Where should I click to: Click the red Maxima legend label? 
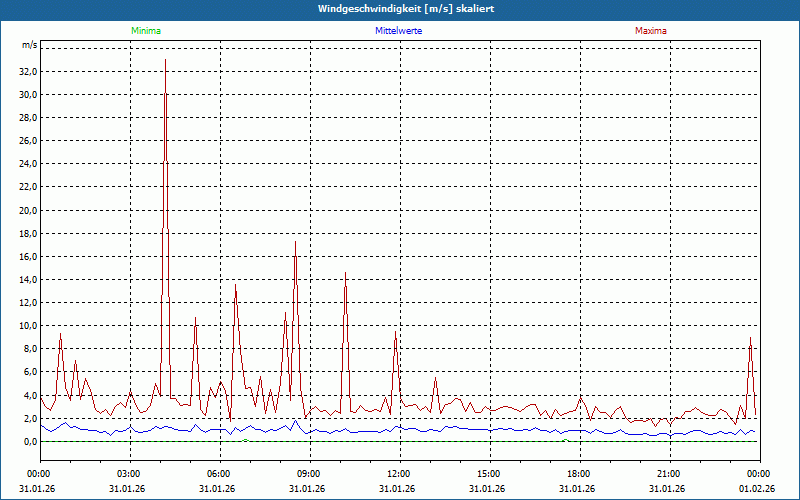coord(651,31)
